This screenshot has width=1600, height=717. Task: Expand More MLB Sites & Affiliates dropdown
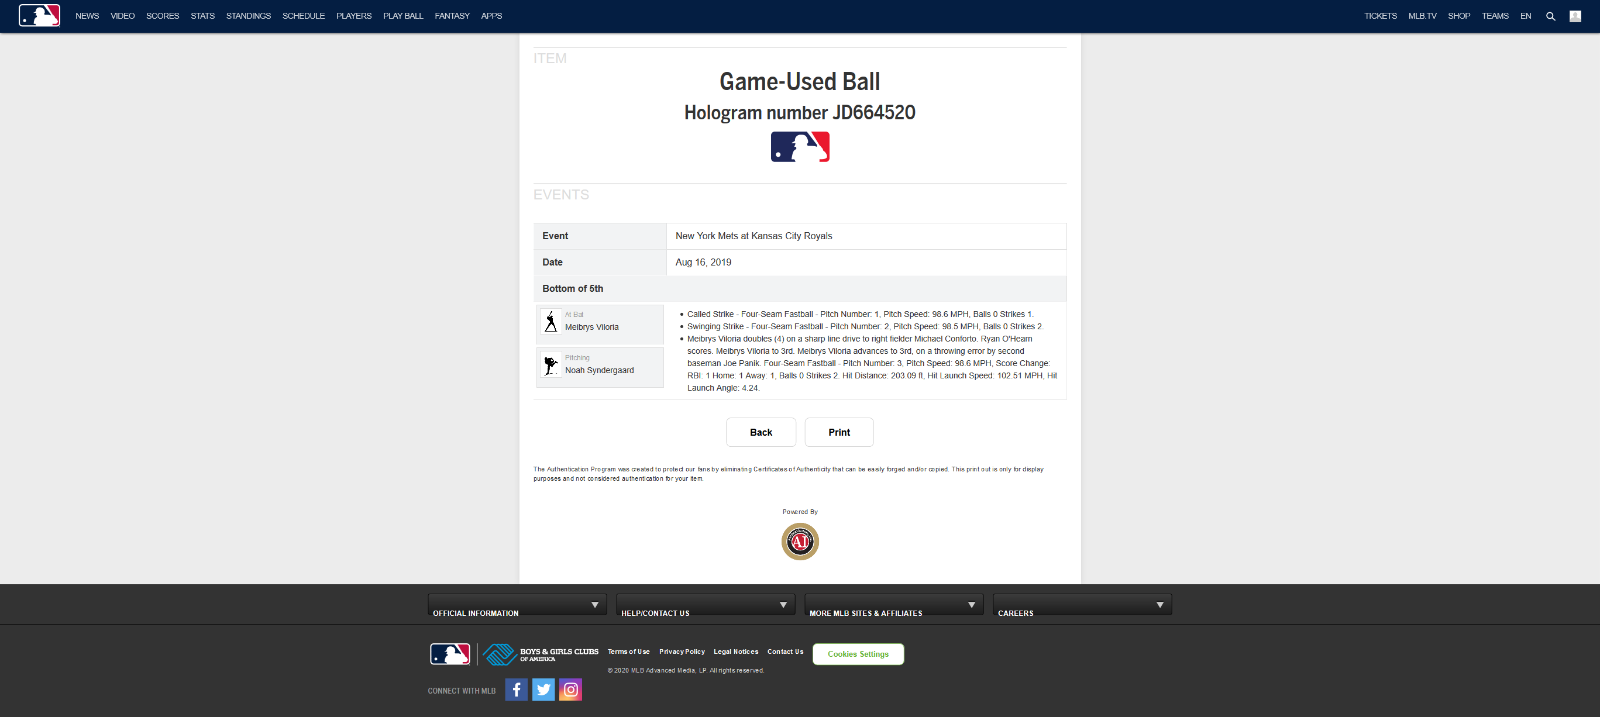(x=893, y=605)
